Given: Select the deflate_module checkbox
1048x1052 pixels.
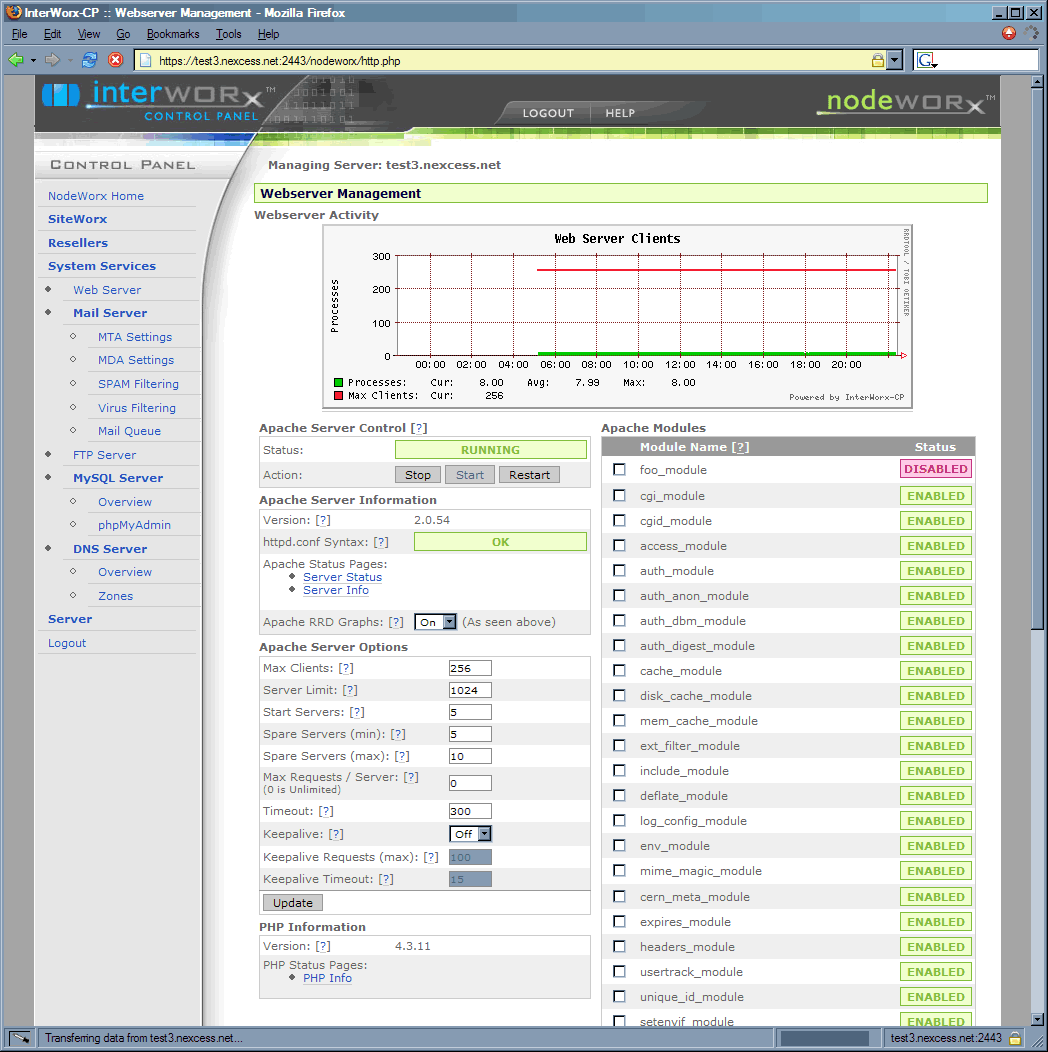Looking at the screenshot, I should tap(620, 796).
